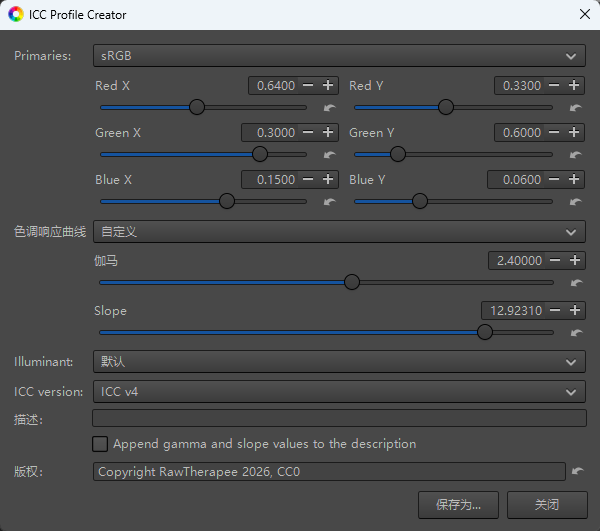Decrease Red X value with minus
Image resolution: width=600 pixels, height=531 pixels.
click(308, 85)
